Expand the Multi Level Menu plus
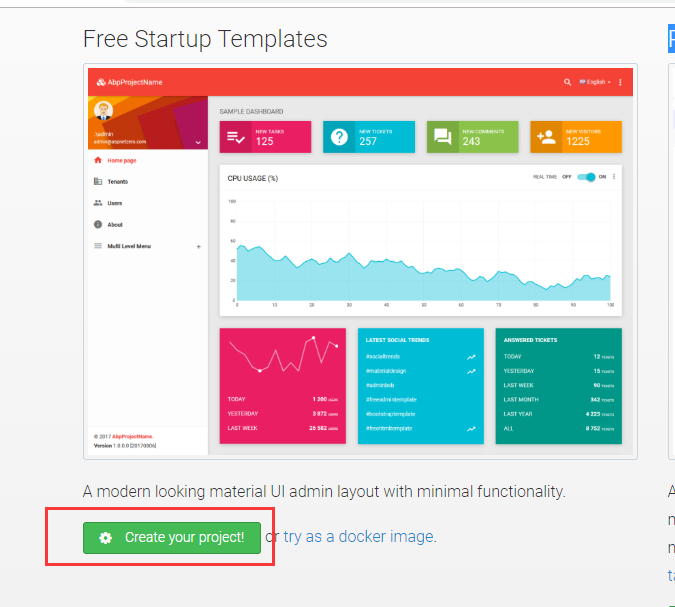 coord(198,246)
